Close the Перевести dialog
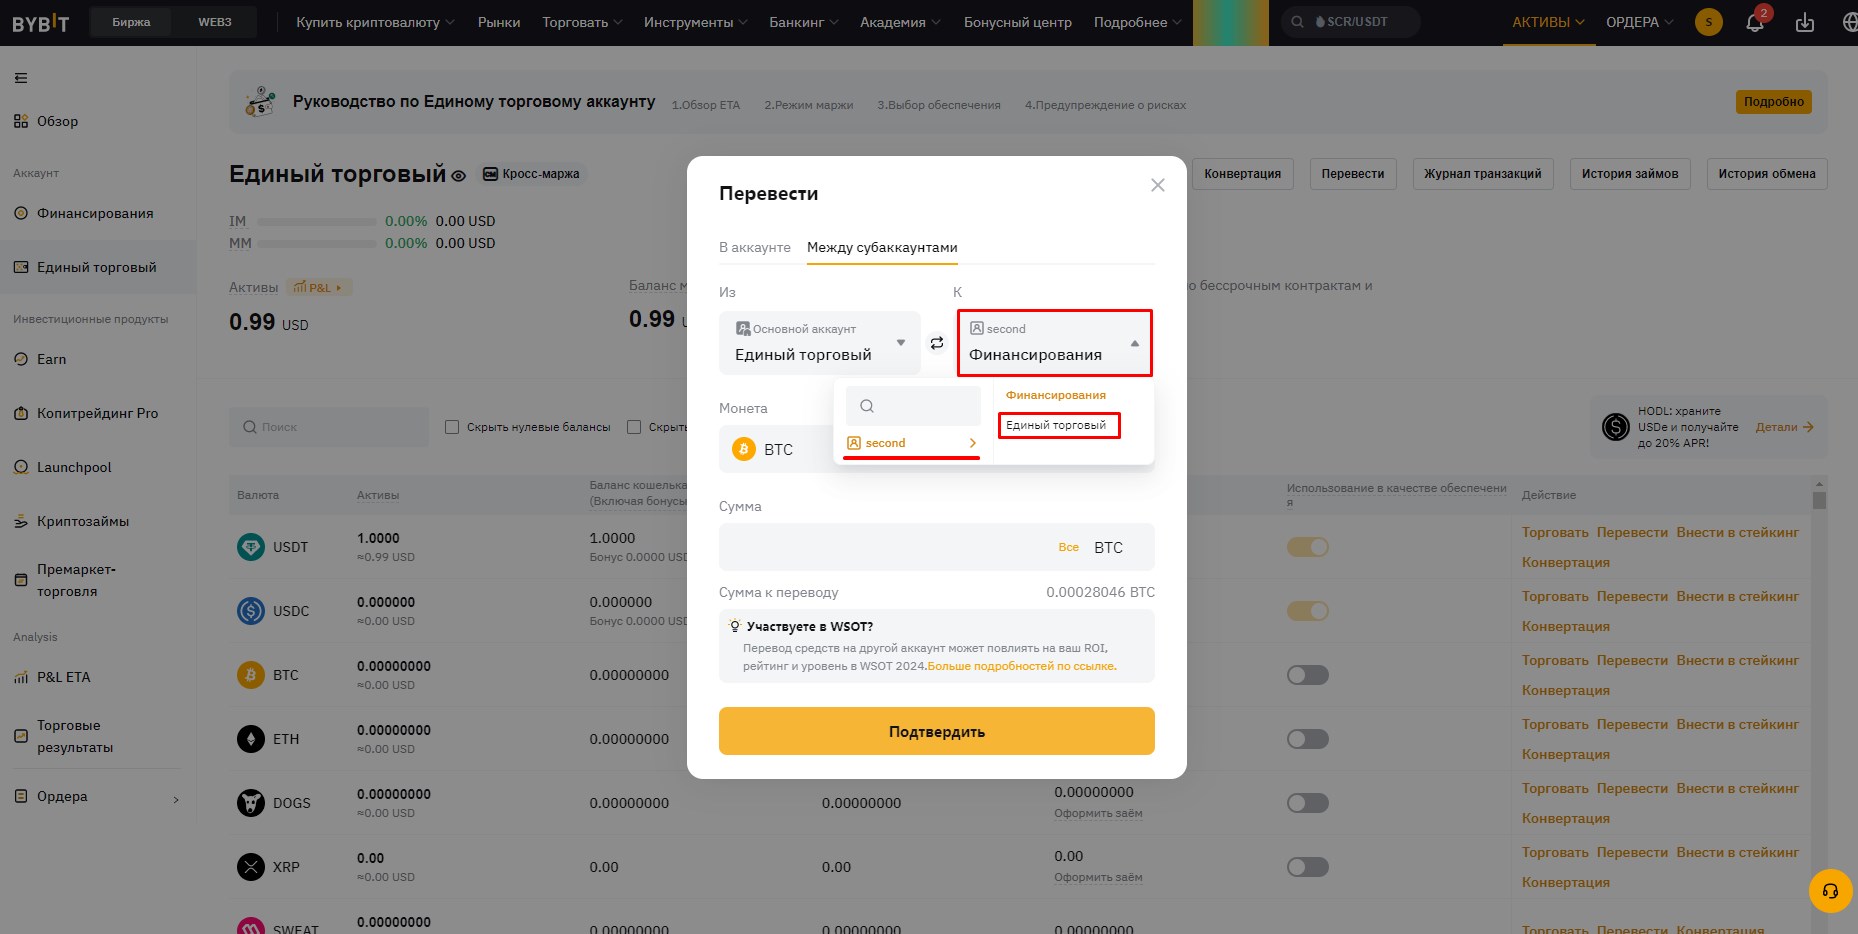 pyautogui.click(x=1158, y=185)
